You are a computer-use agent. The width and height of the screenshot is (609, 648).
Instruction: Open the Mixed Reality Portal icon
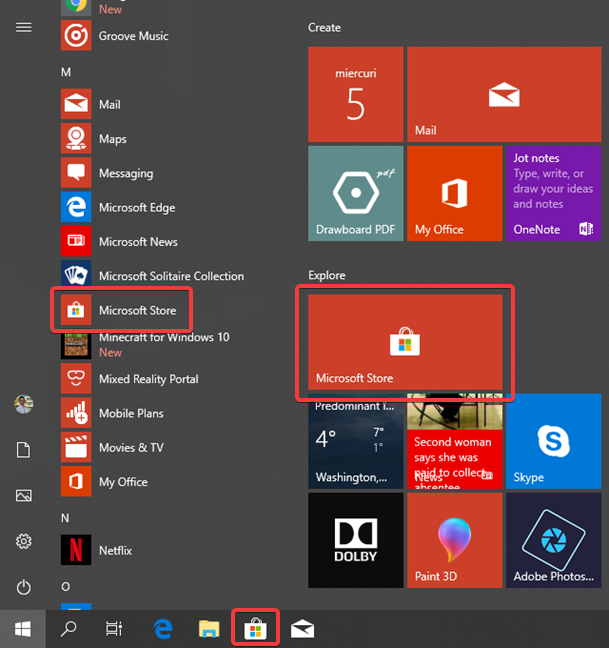coord(76,379)
